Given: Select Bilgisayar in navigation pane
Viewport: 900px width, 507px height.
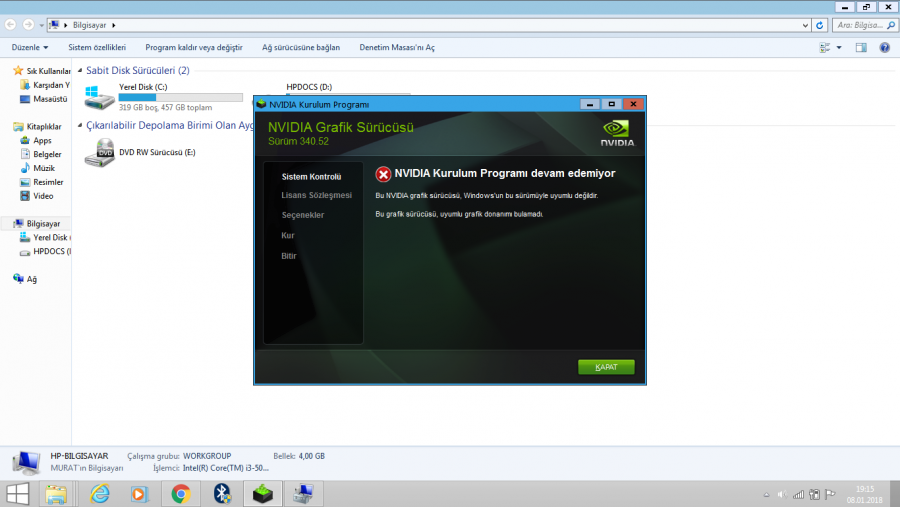Looking at the screenshot, I should [x=37, y=223].
